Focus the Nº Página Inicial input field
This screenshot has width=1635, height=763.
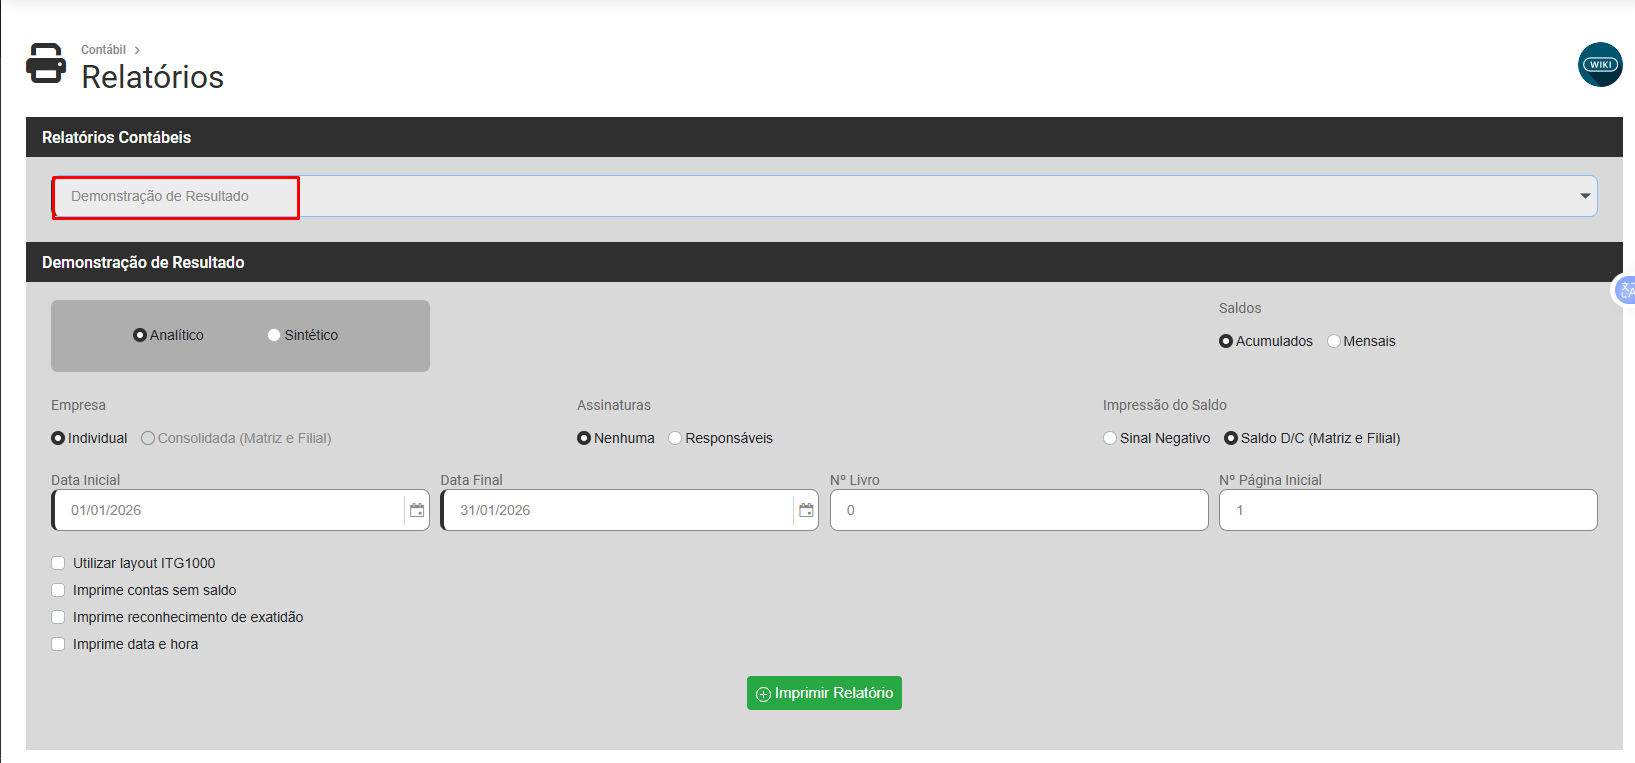coord(1408,510)
